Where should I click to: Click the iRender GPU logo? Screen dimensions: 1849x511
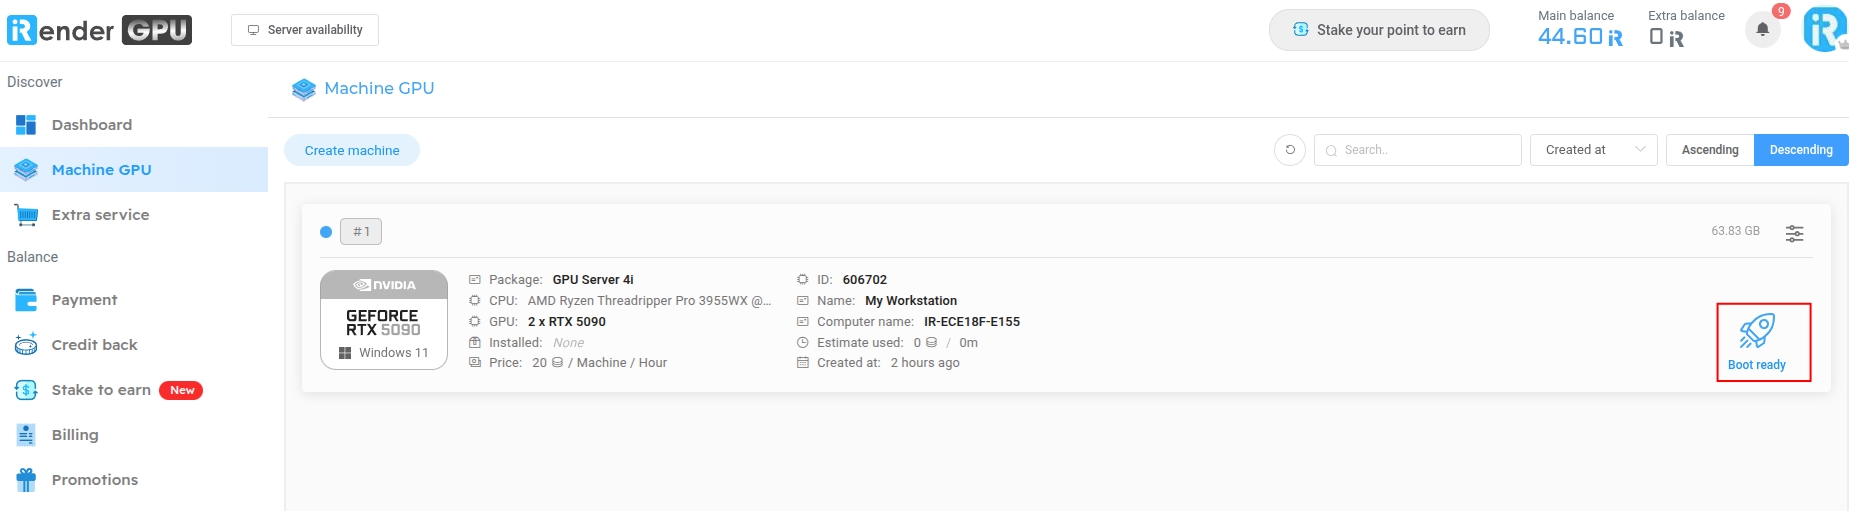pos(99,30)
